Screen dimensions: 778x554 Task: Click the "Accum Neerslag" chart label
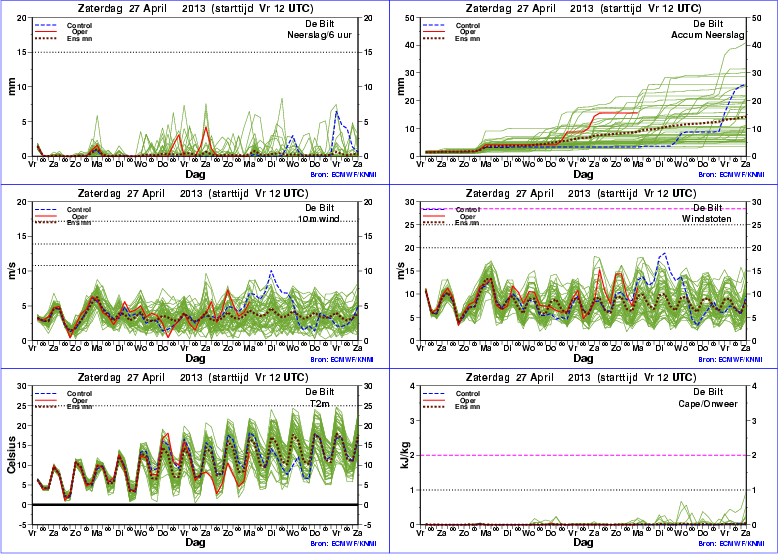pyautogui.click(x=708, y=35)
